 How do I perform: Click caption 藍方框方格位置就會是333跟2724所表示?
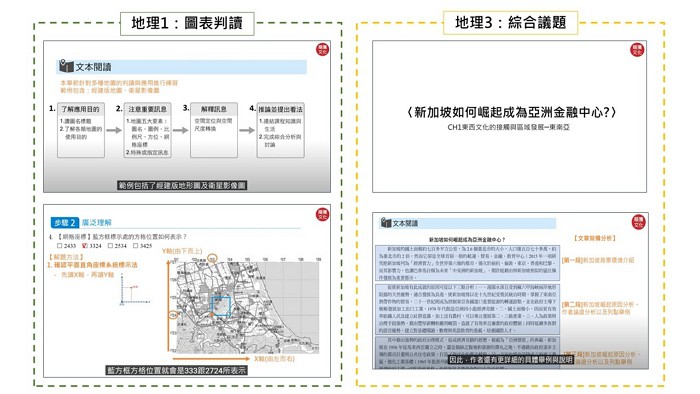176,370
